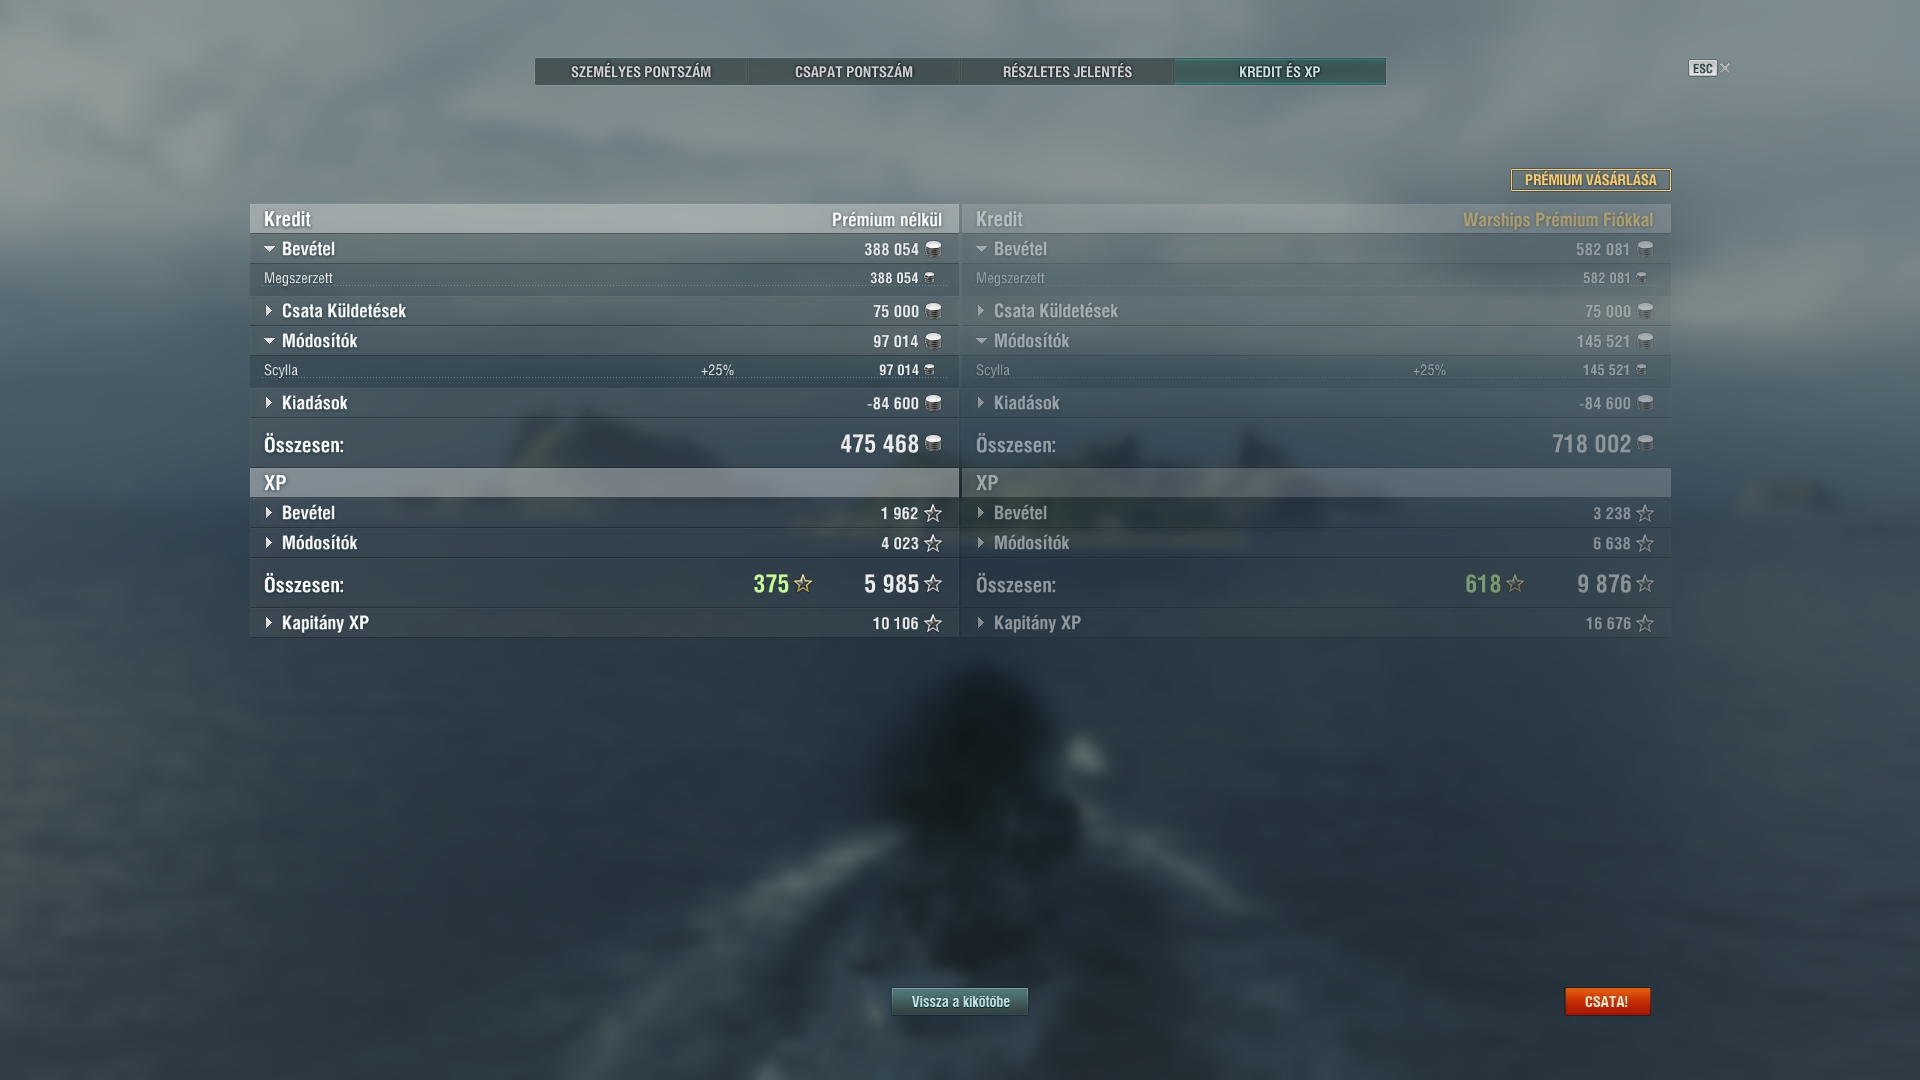Return to port with Vissza a kikötőbe
The image size is (1920, 1080).
(x=960, y=1001)
